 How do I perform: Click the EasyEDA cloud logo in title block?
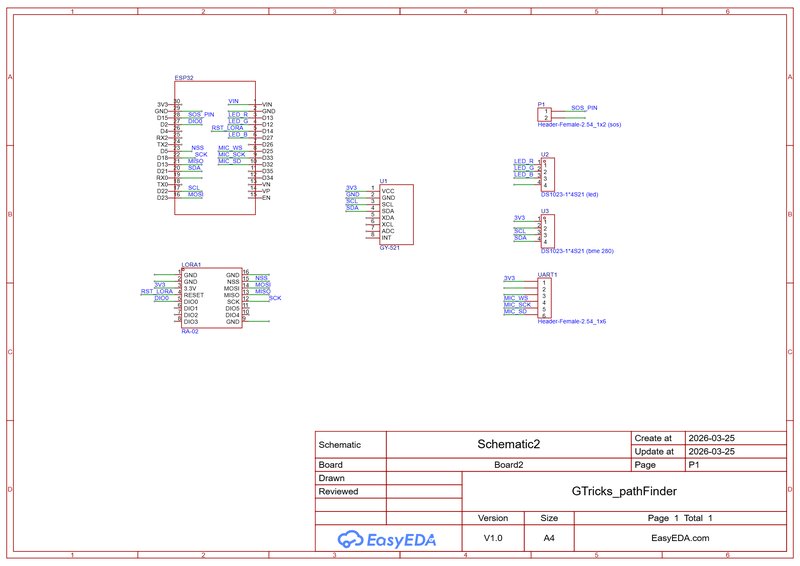pyautogui.click(x=386, y=539)
